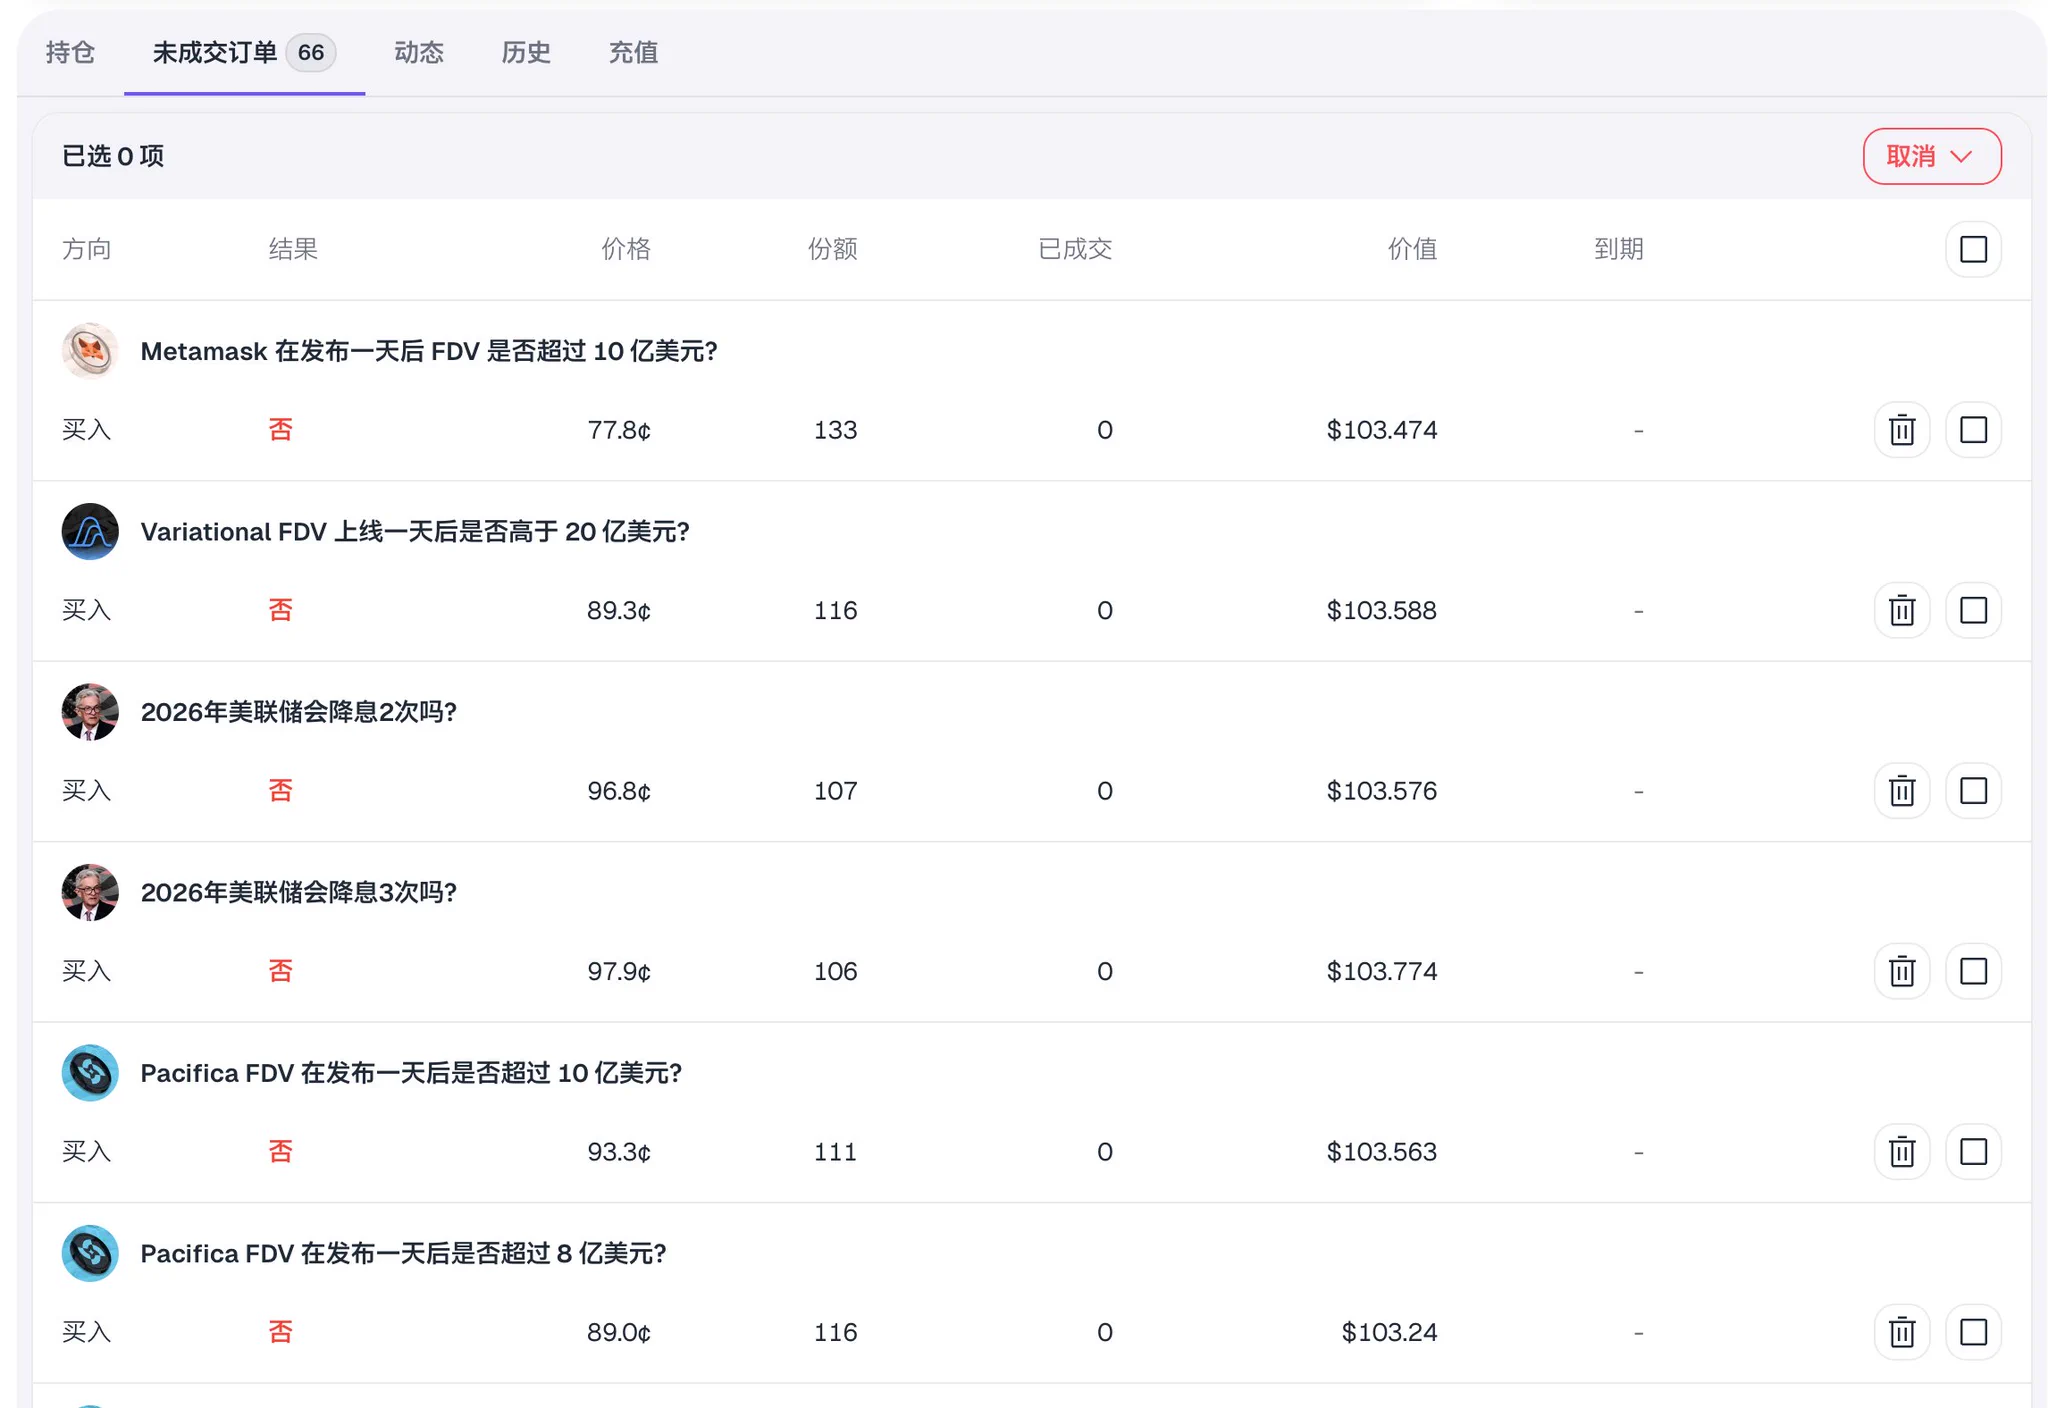Tick the select-all checkbox in the header row
This screenshot has height=1408, width=2048.
tap(1973, 249)
